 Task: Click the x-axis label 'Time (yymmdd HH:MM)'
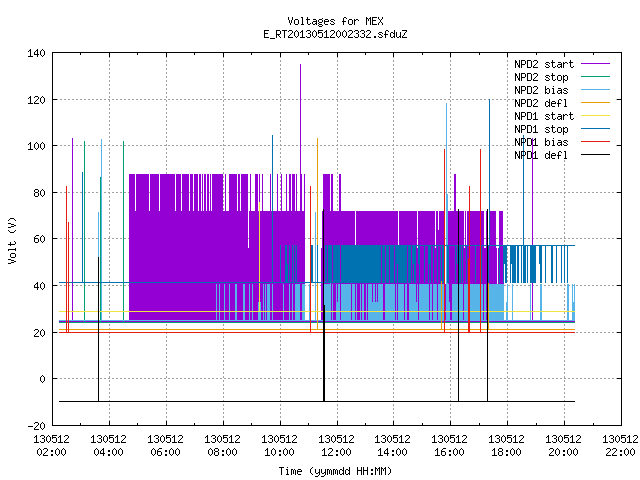click(335, 471)
